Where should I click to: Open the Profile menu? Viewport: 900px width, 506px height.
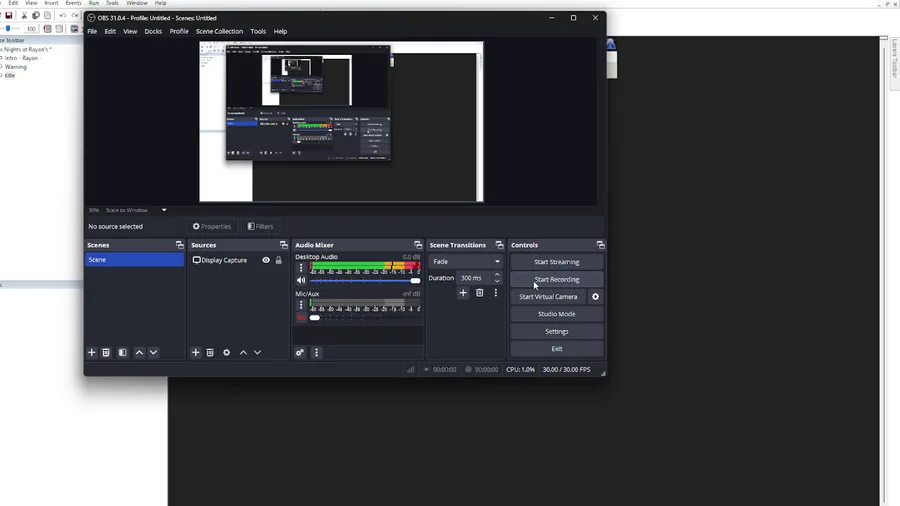(x=179, y=32)
